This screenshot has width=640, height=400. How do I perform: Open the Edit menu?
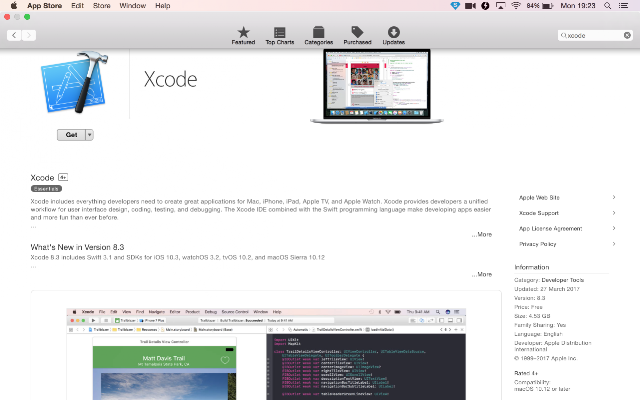[77, 6]
